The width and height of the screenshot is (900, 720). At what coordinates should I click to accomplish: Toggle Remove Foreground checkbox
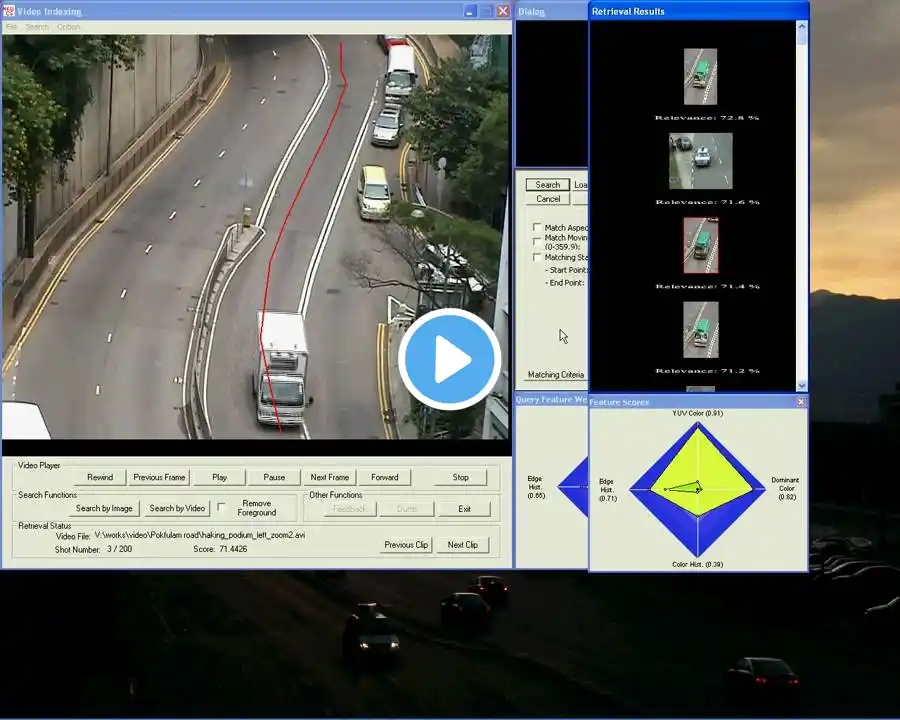click(x=222, y=507)
